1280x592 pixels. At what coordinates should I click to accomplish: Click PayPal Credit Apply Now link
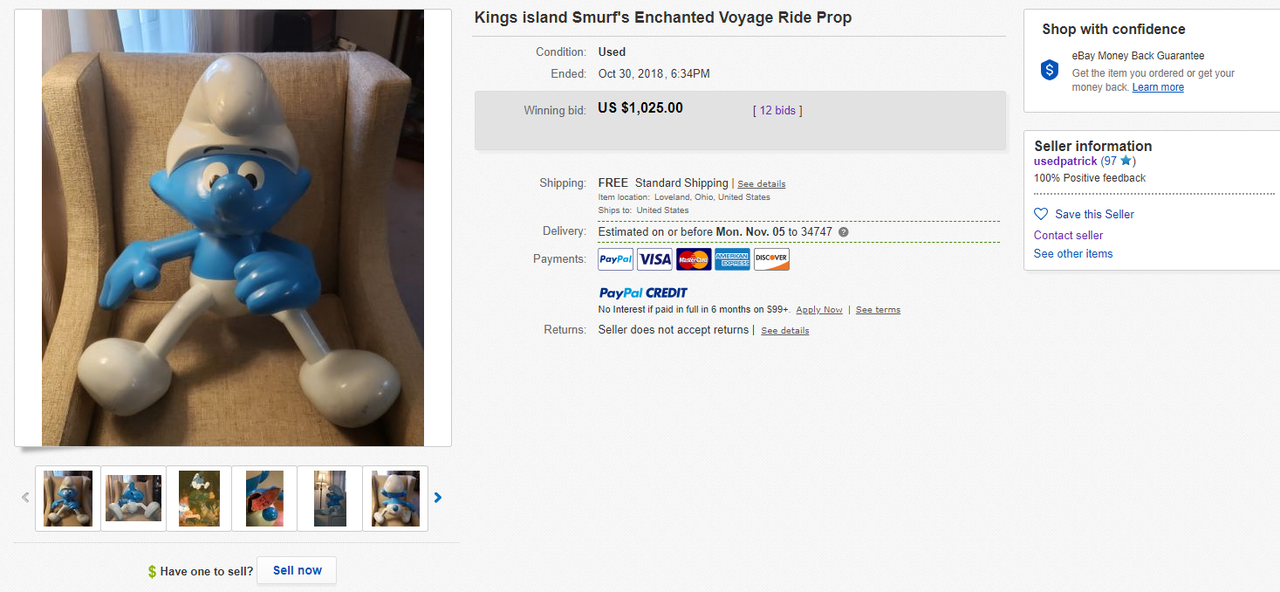point(819,310)
